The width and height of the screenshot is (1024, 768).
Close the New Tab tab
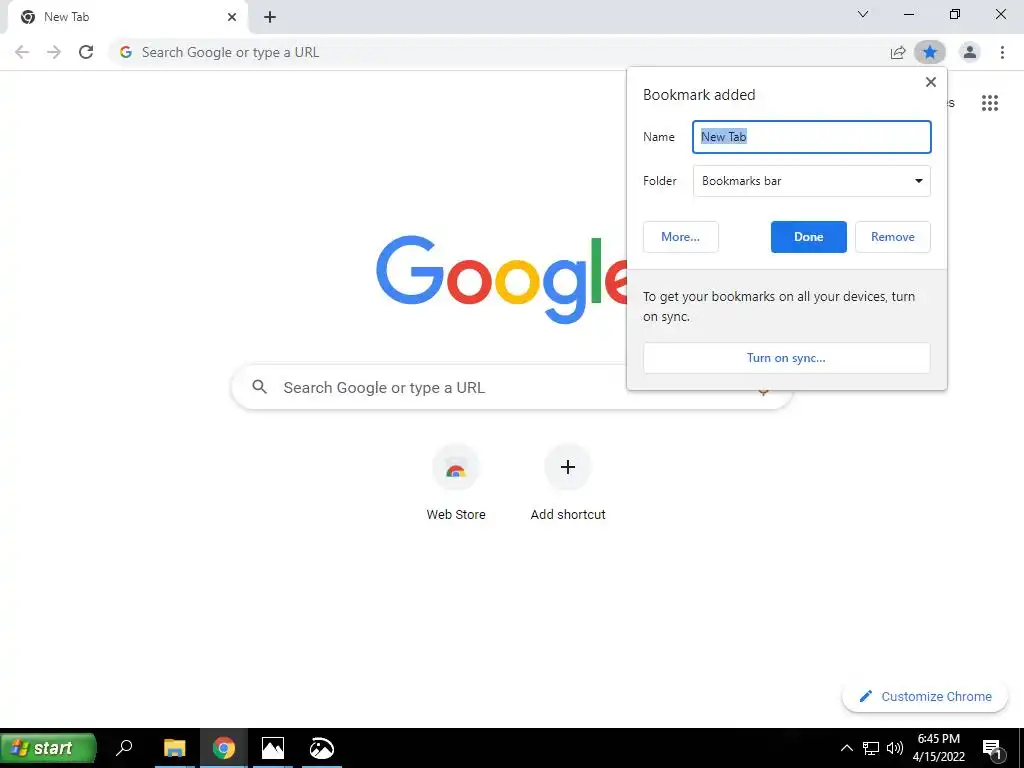click(x=232, y=17)
